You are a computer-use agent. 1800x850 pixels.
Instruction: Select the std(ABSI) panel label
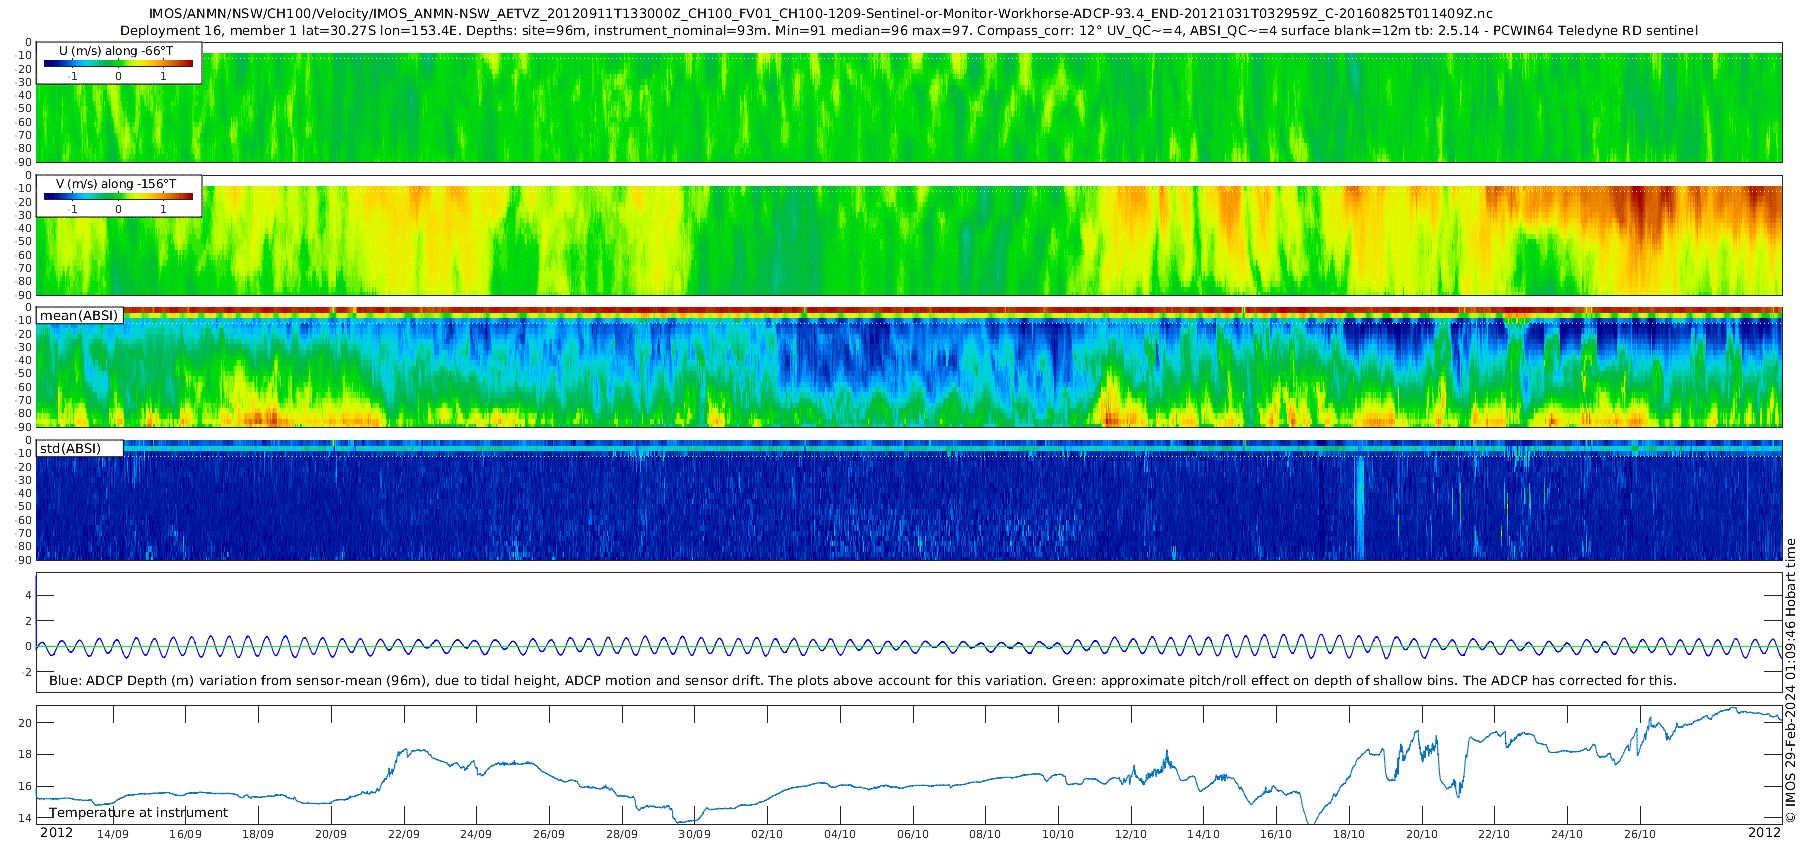click(79, 448)
